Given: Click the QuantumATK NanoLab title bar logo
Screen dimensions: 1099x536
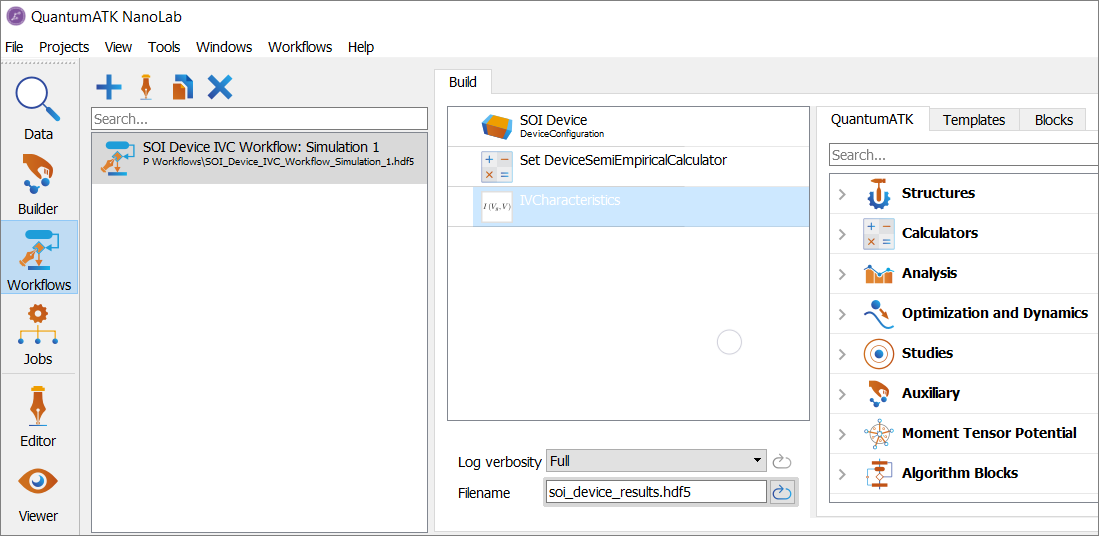Looking at the screenshot, I should coord(15,17).
